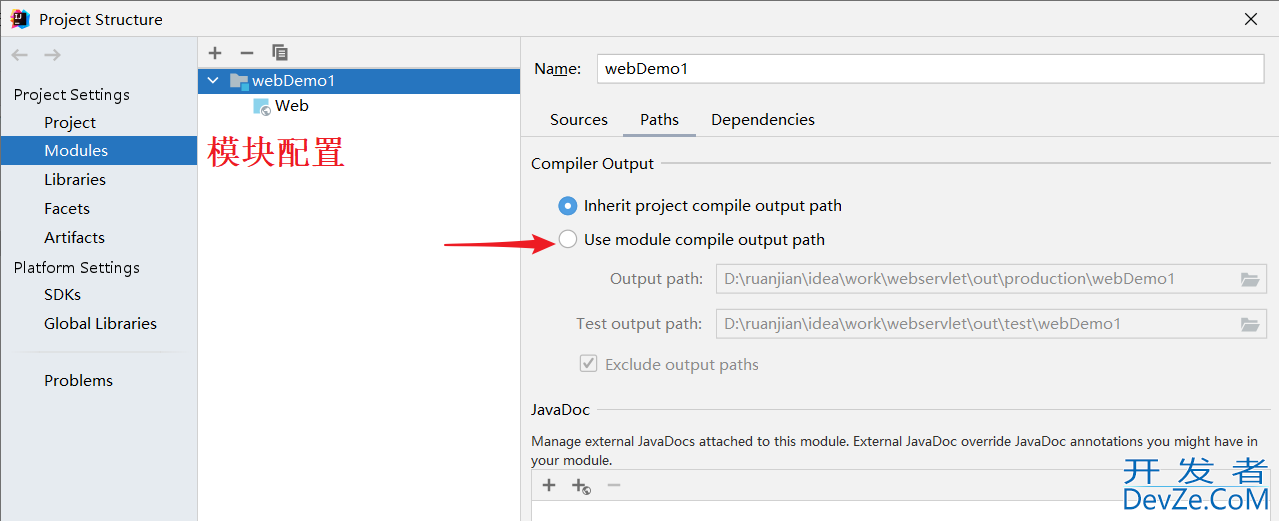Toggle Exclude output paths checkbox
Screen dimensions: 1279x521
[x=589, y=364]
